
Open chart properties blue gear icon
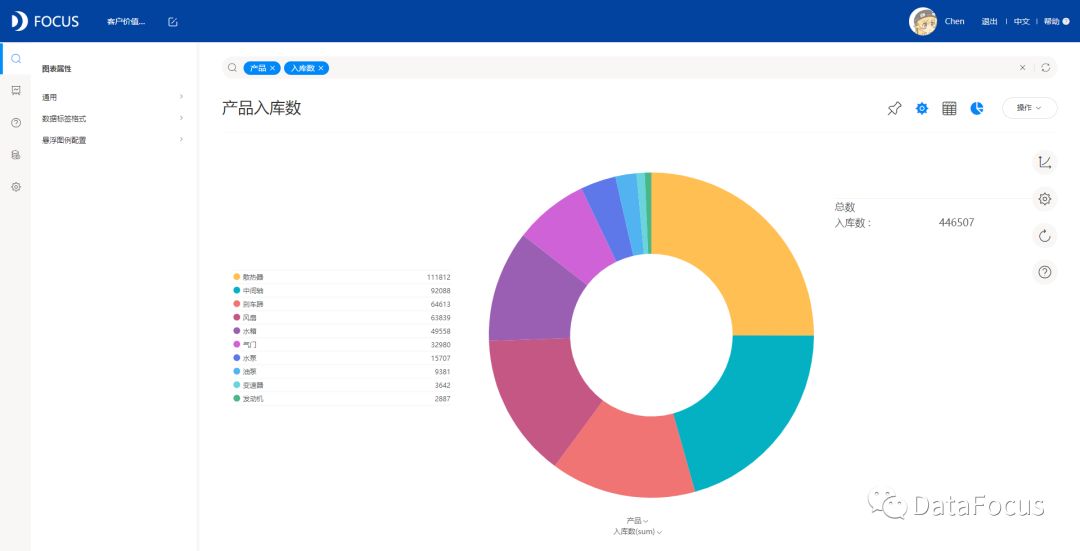coord(922,108)
